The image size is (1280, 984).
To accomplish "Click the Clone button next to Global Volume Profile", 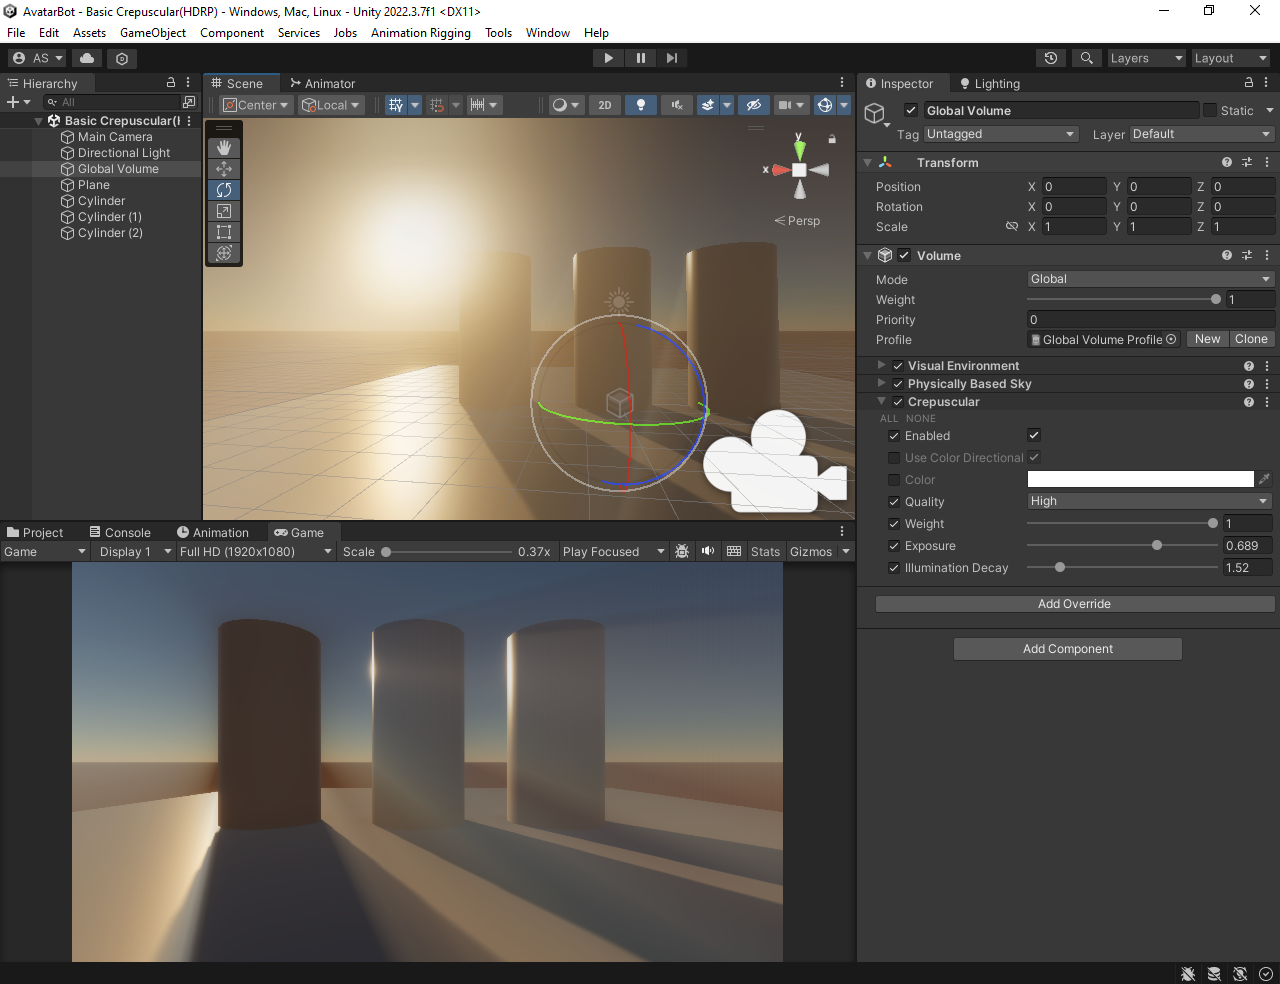I will tap(1251, 339).
